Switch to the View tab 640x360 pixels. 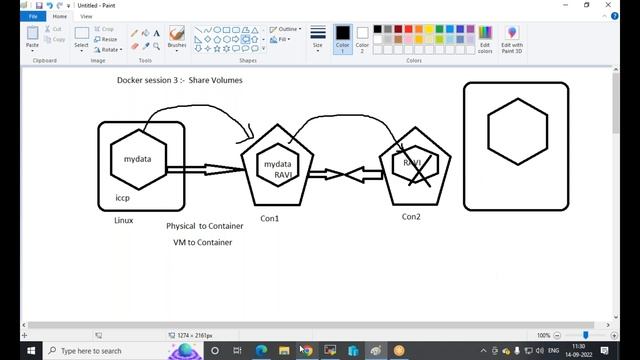[86, 16]
